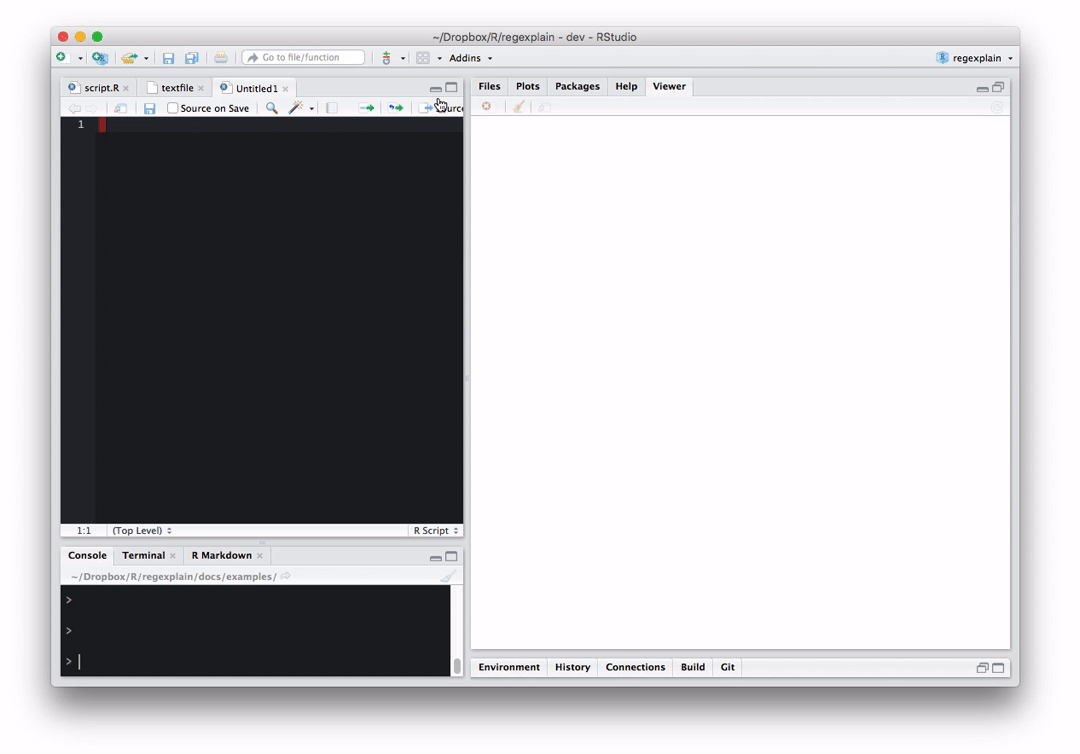Select the Terminal tab in the console pane

[x=144, y=555]
